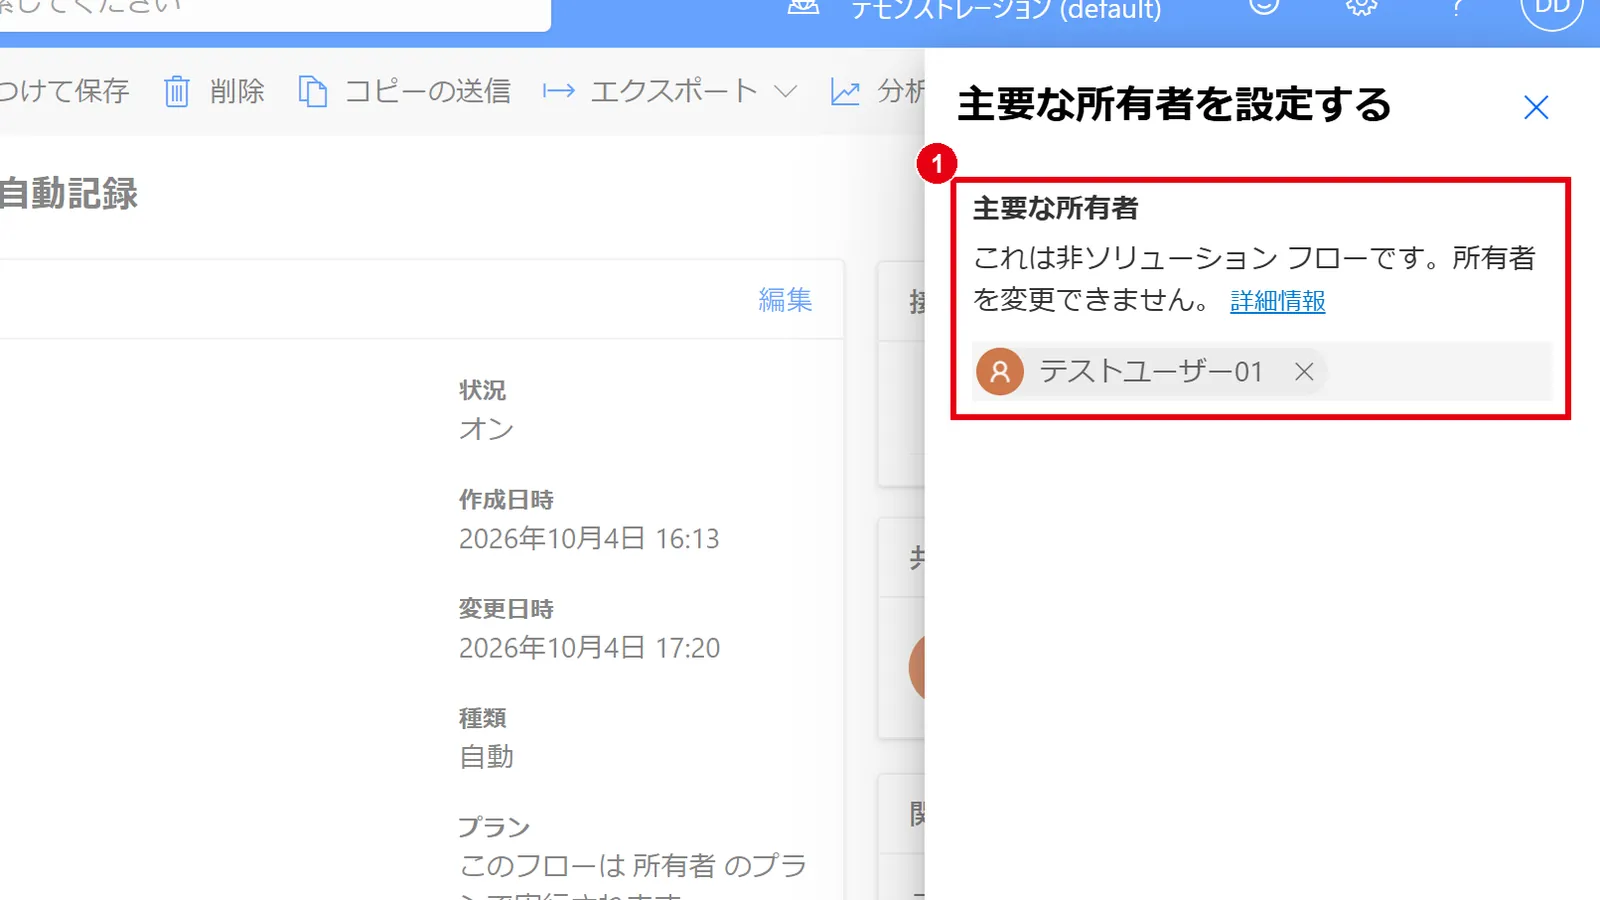Viewport: 1600px width, 900px height.
Task: Click the 削除 toolbar label
Action: pyautogui.click(x=238, y=92)
